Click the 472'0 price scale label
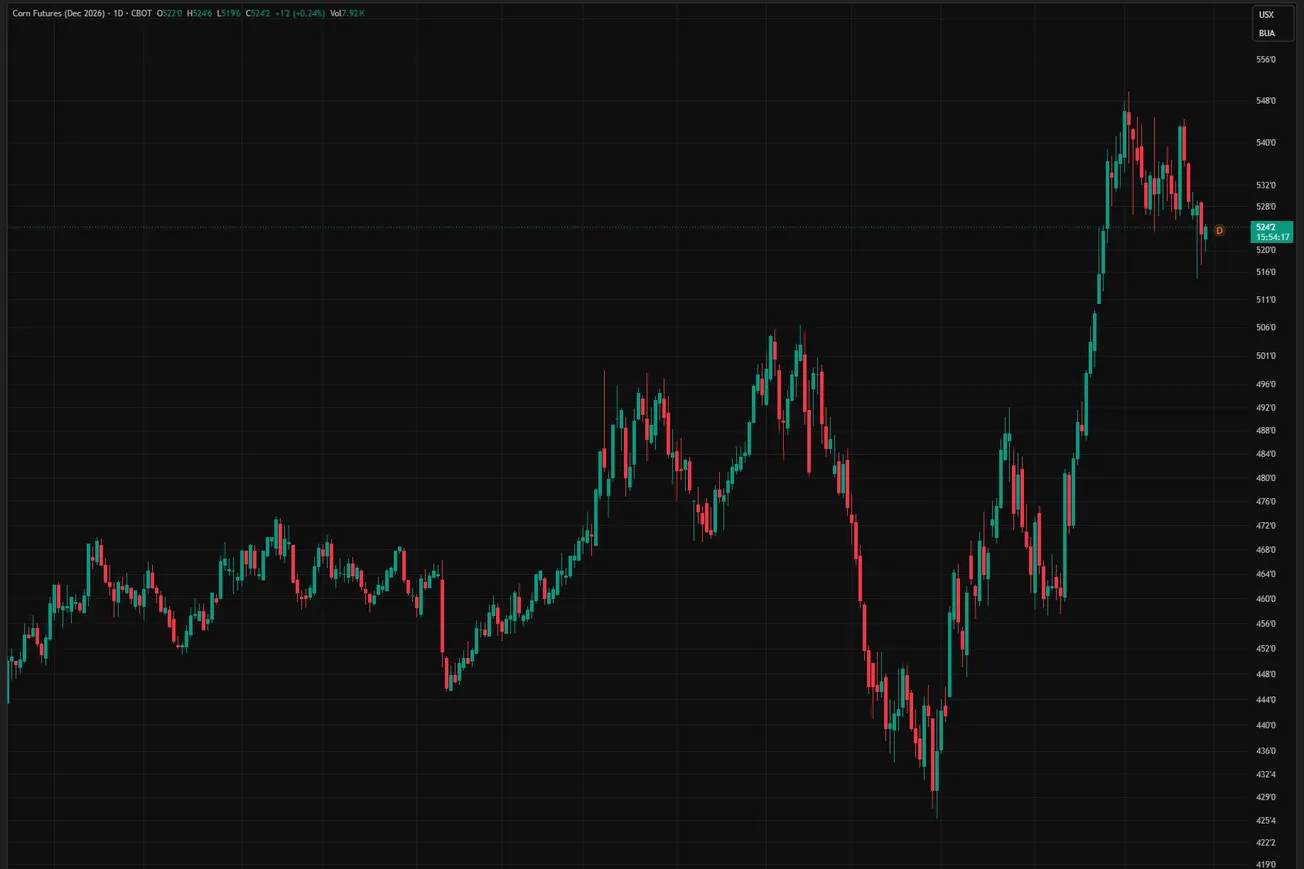The height and width of the screenshot is (869, 1304). pyautogui.click(x=1265, y=526)
